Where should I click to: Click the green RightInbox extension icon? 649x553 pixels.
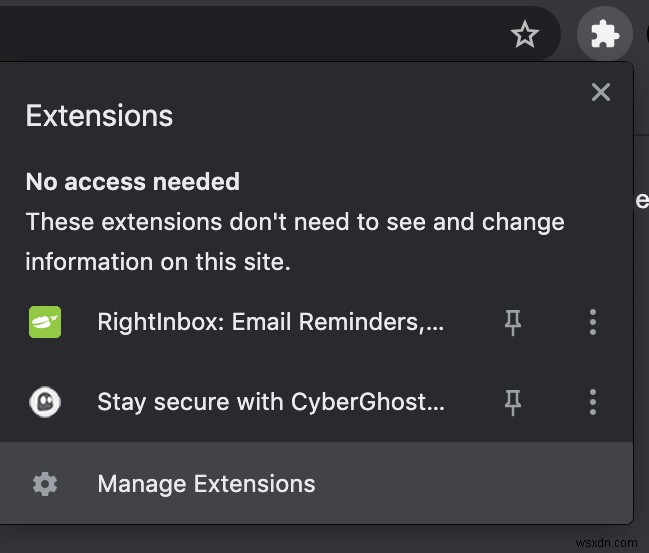45,322
